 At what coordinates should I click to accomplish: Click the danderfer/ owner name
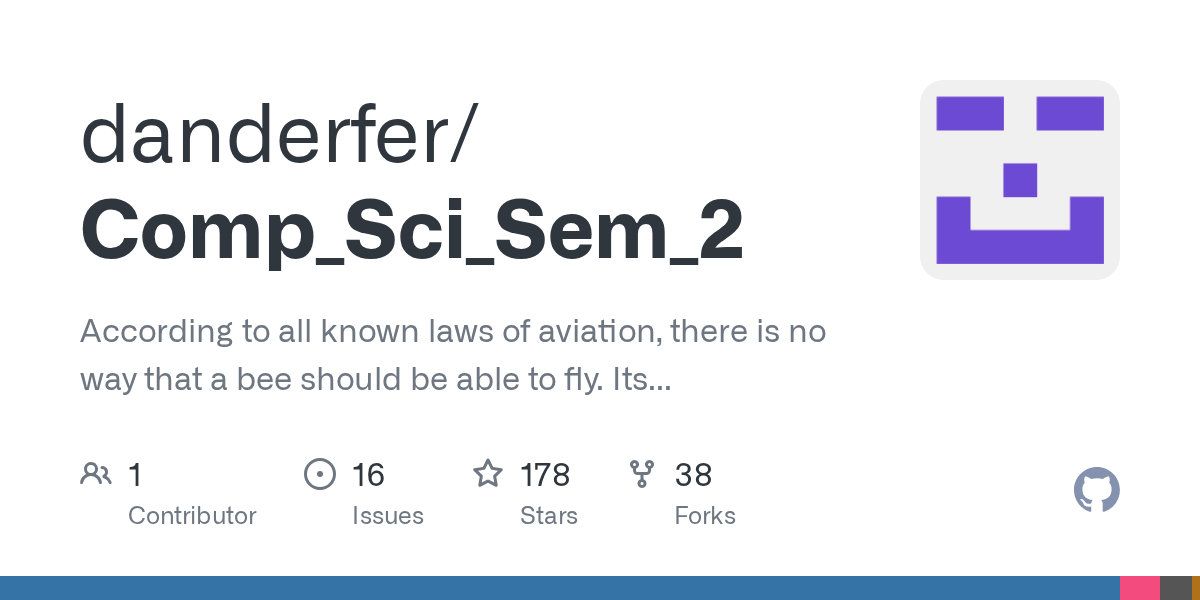[x=278, y=135]
